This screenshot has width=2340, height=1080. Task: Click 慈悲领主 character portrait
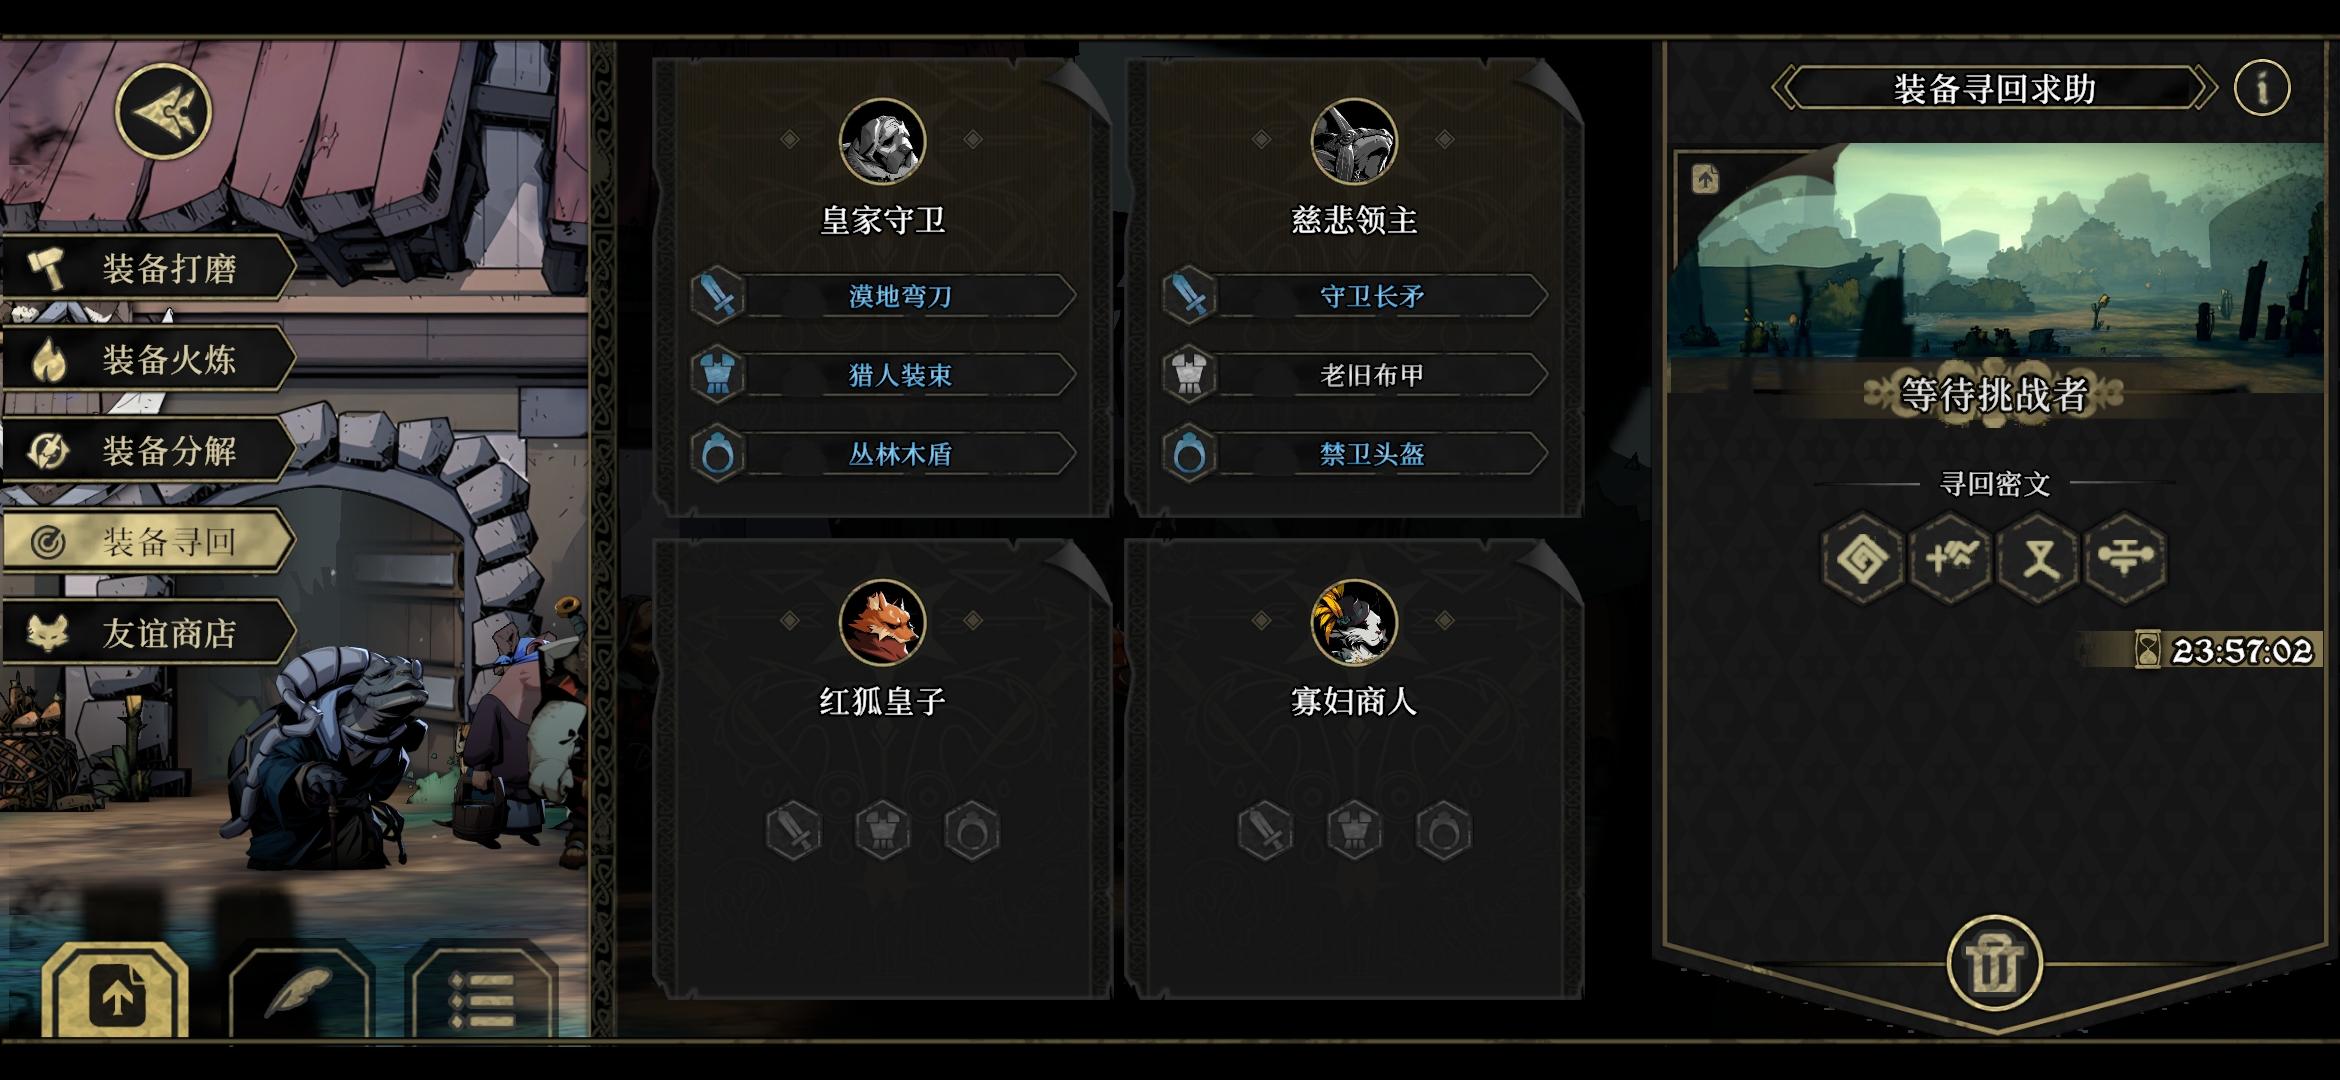[x=1354, y=141]
